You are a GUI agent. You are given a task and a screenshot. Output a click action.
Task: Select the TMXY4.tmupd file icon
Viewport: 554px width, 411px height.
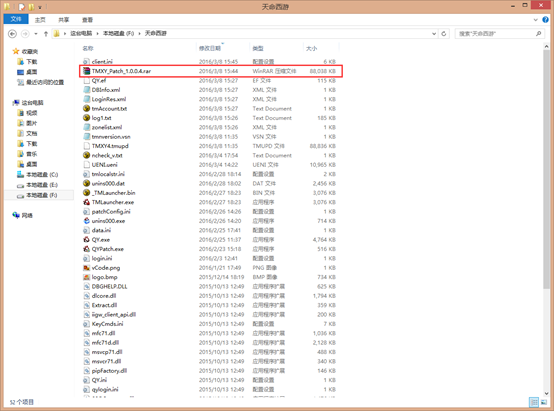click(87, 146)
